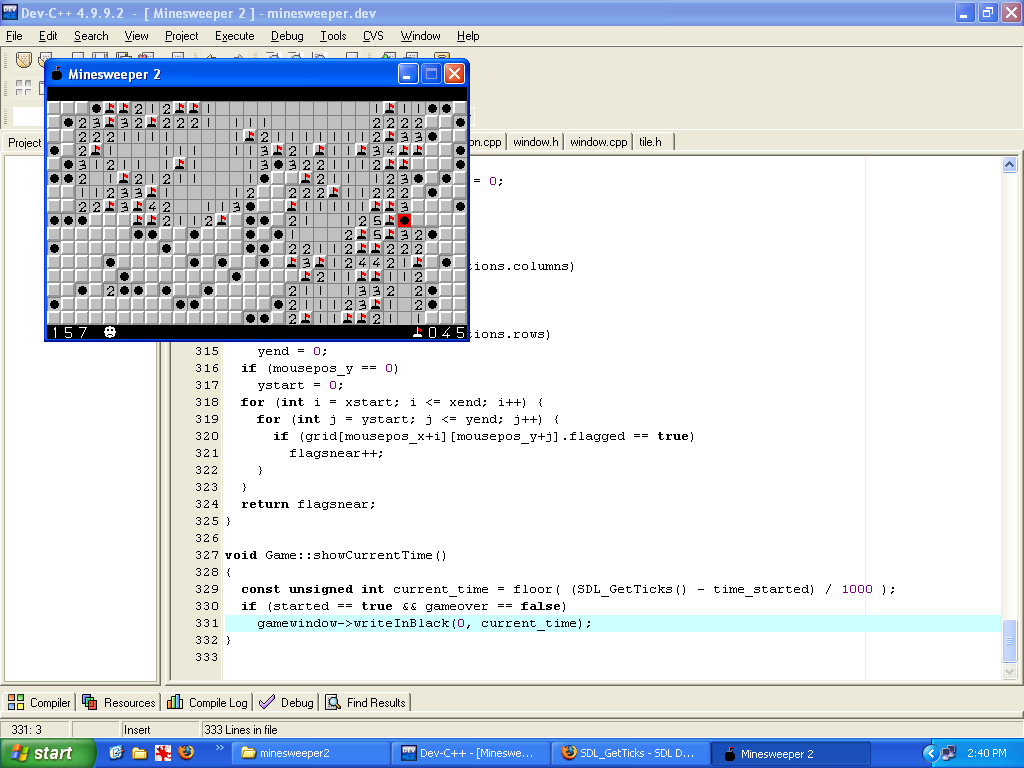Viewport: 1024px width, 768px height.
Task: Click the flag counter icon in Minesweeper
Action: [418, 332]
